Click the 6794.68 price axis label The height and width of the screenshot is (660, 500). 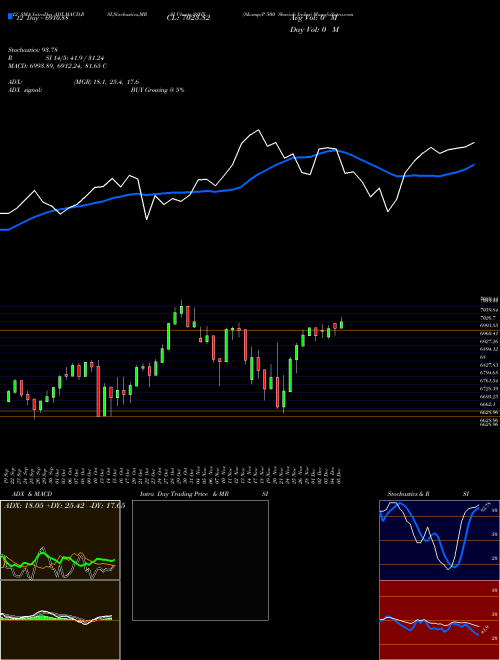click(x=489, y=373)
